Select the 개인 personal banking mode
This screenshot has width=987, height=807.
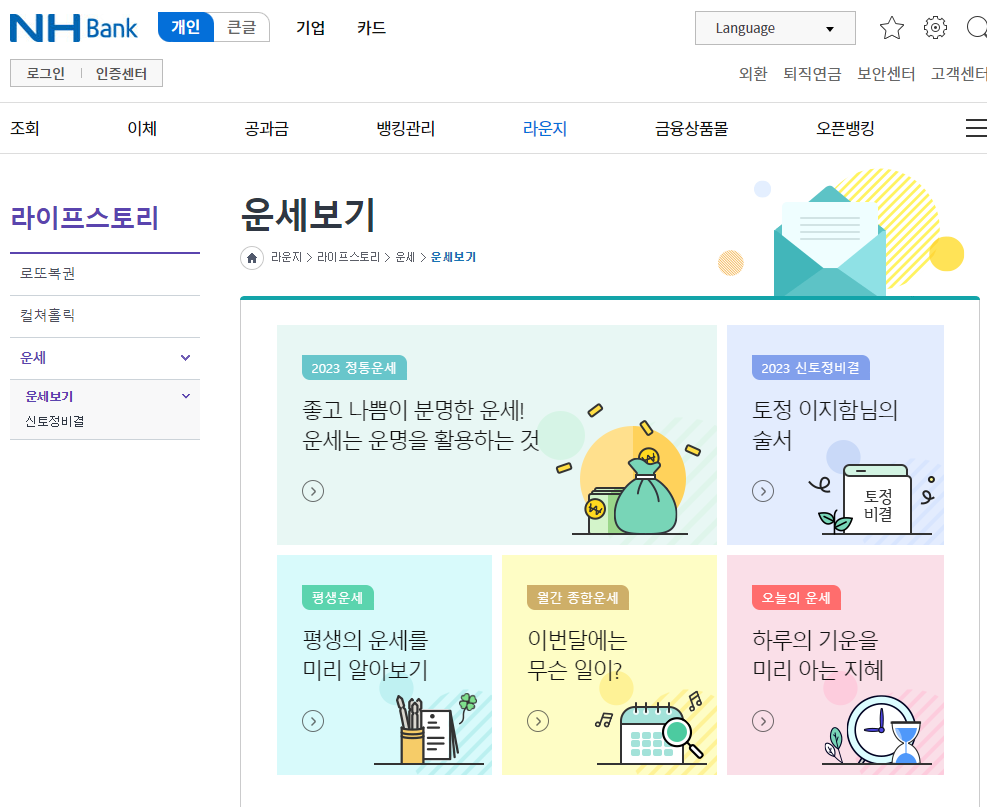point(184,27)
